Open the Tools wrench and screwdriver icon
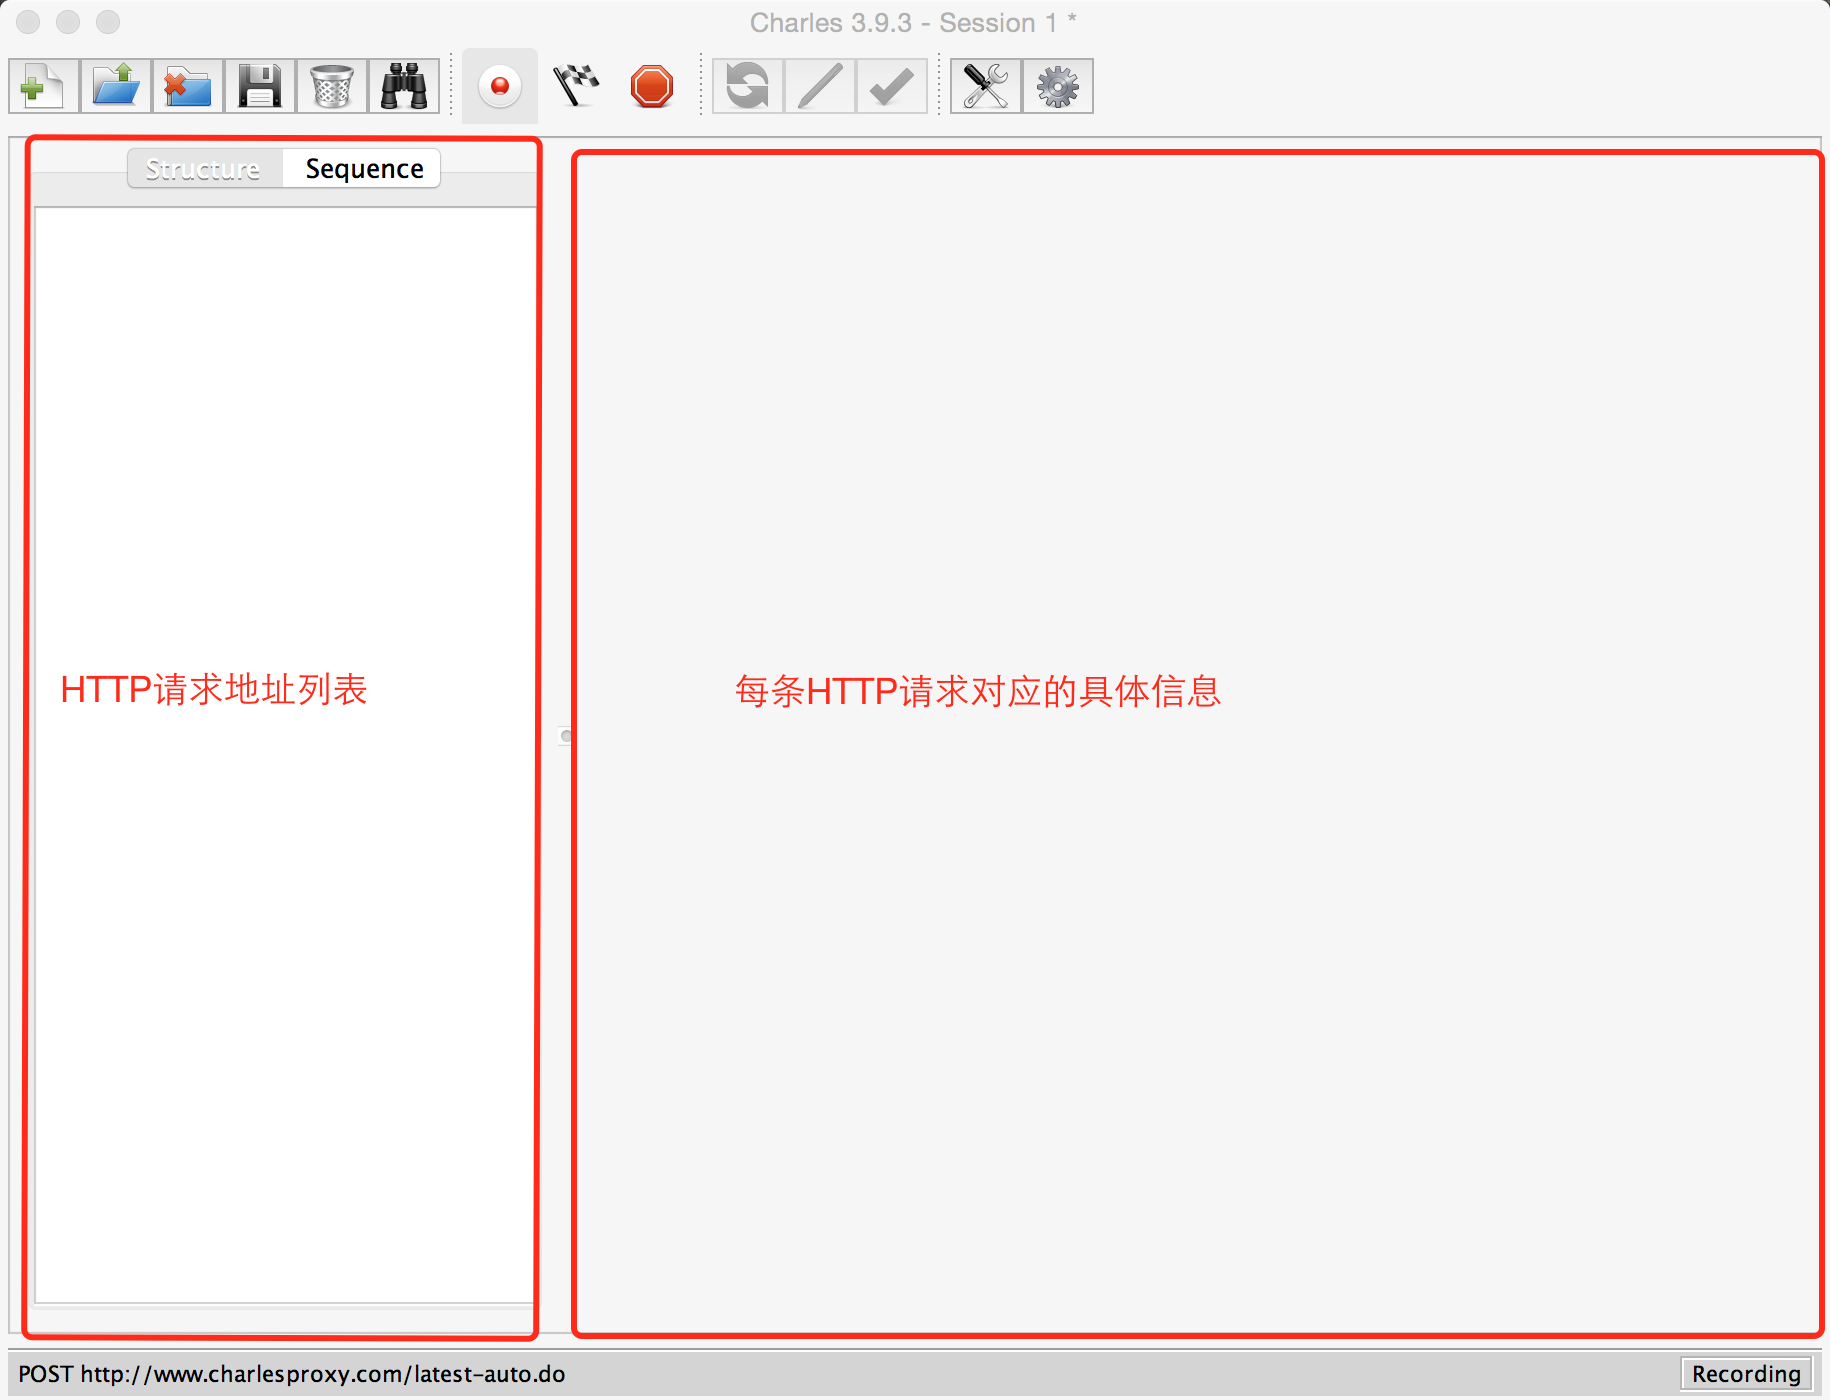 click(986, 86)
